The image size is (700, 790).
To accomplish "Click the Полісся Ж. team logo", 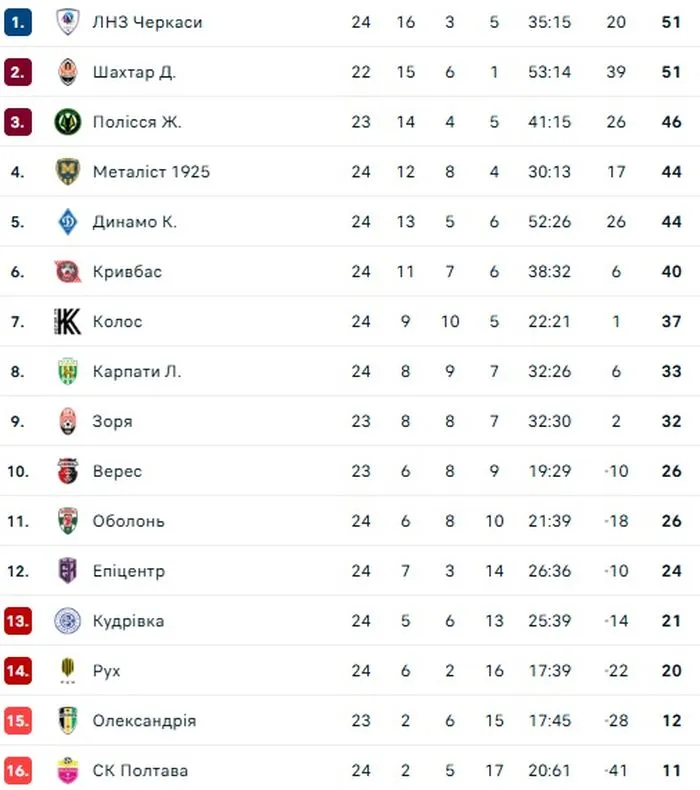I will 67,121.
